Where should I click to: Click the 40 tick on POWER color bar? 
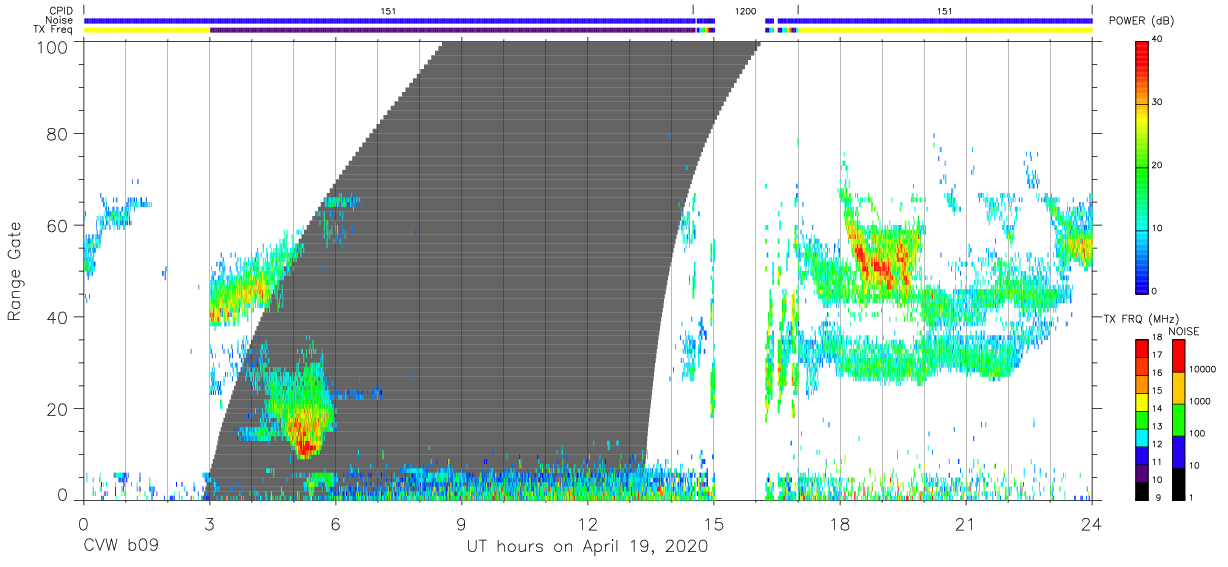click(1158, 40)
